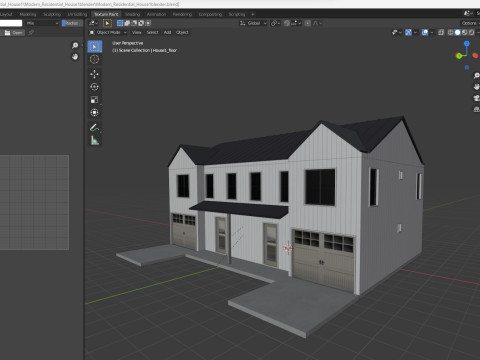Click the viewport zoom magnifier icon
The width and height of the screenshot is (480, 360).
(x=477, y=76)
